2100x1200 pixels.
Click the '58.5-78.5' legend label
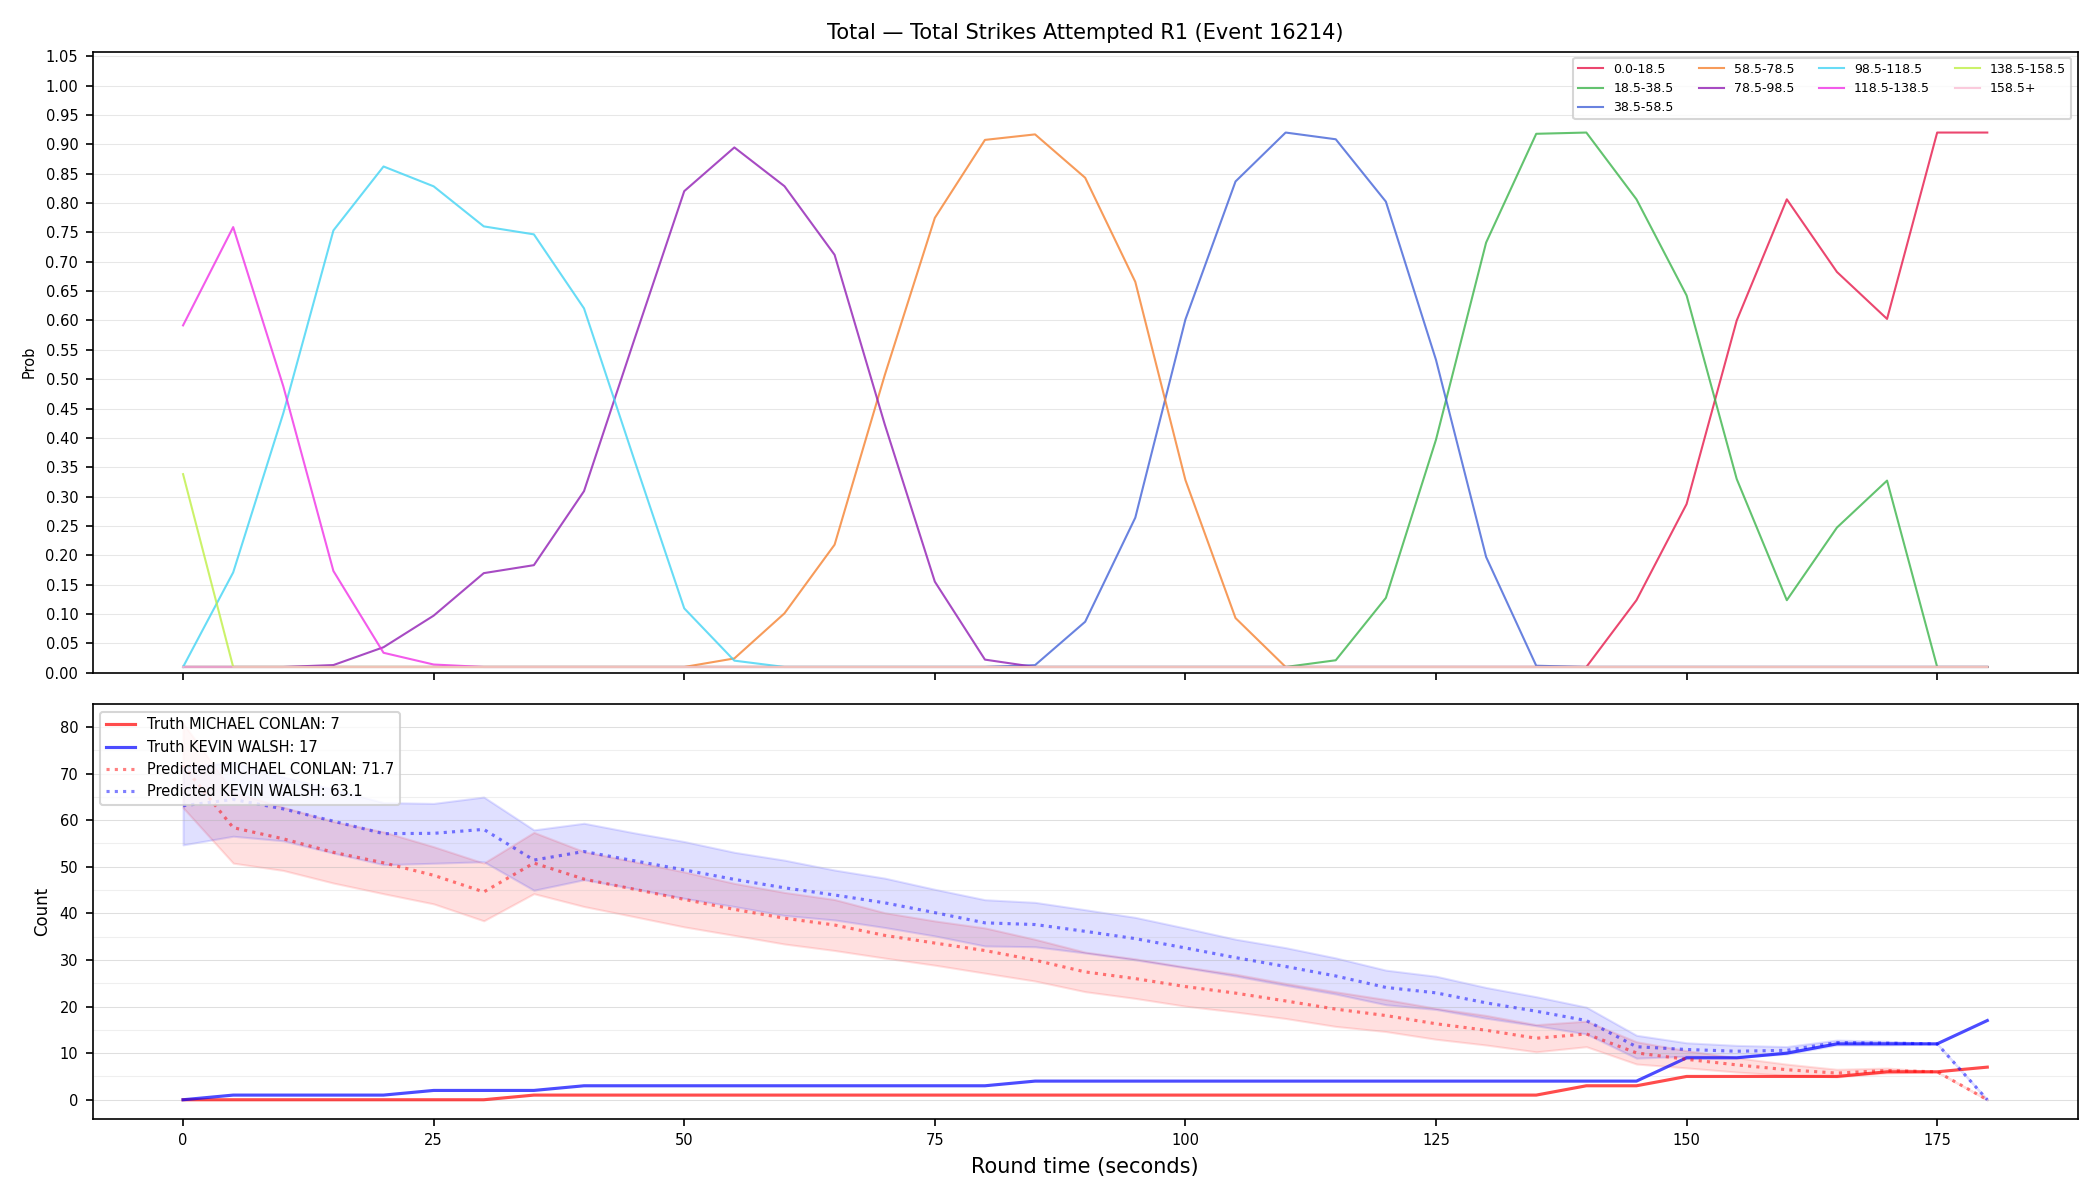pyautogui.click(x=1764, y=69)
